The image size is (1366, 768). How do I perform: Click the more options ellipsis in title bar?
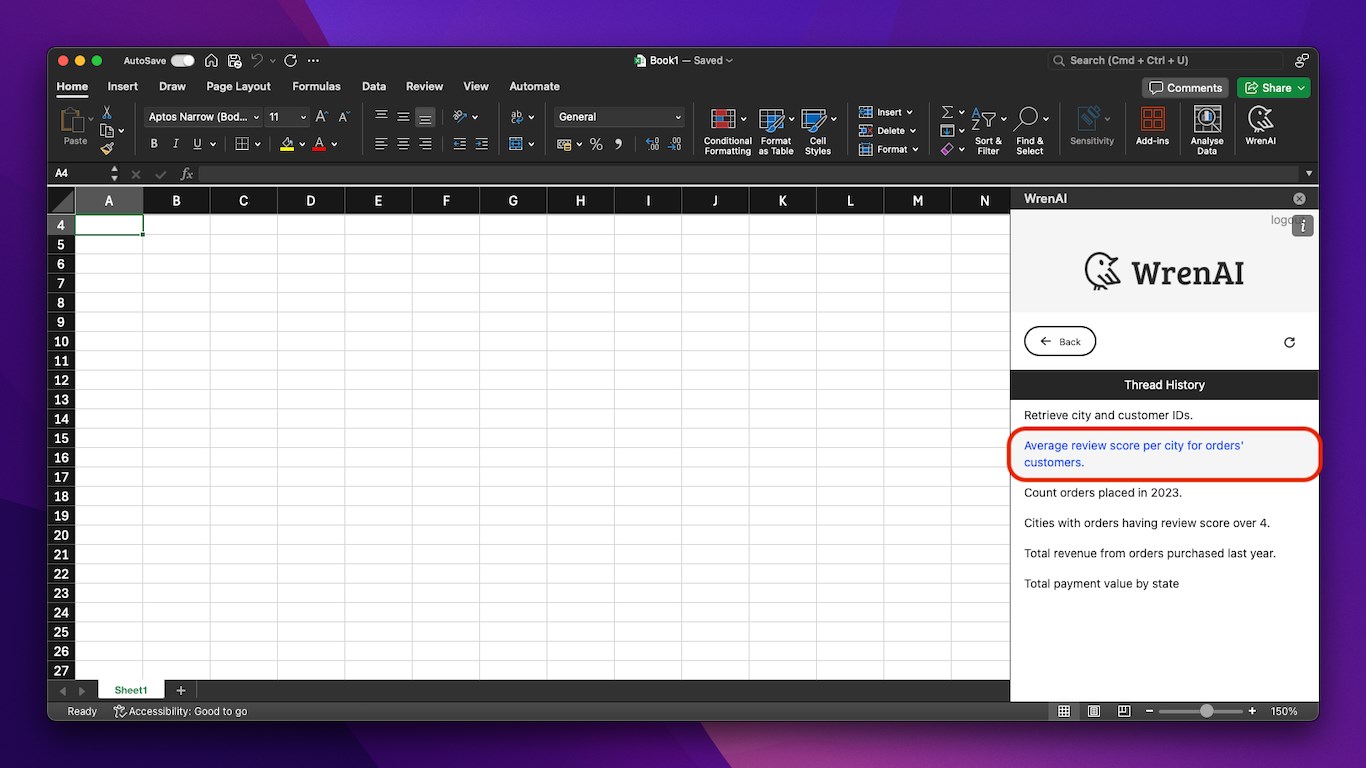coord(314,61)
